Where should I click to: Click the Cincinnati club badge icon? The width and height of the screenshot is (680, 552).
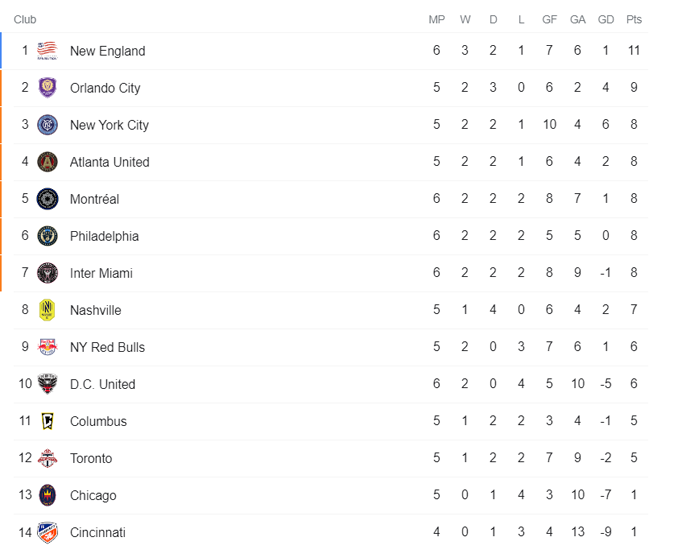(x=47, y=532)
